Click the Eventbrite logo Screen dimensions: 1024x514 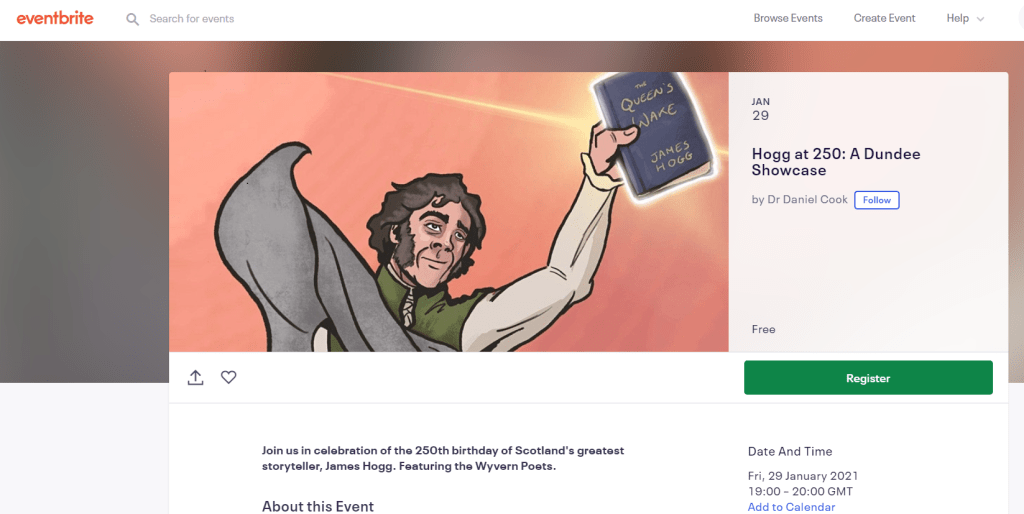click(55, 18)
